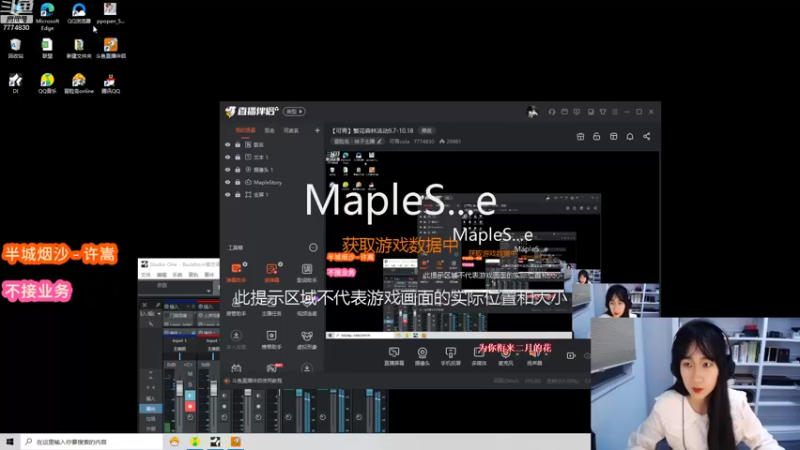The height and width of the screenshot is (450, 800).
Task: Open the 房管助手 tool
Action: pos(236,308)
